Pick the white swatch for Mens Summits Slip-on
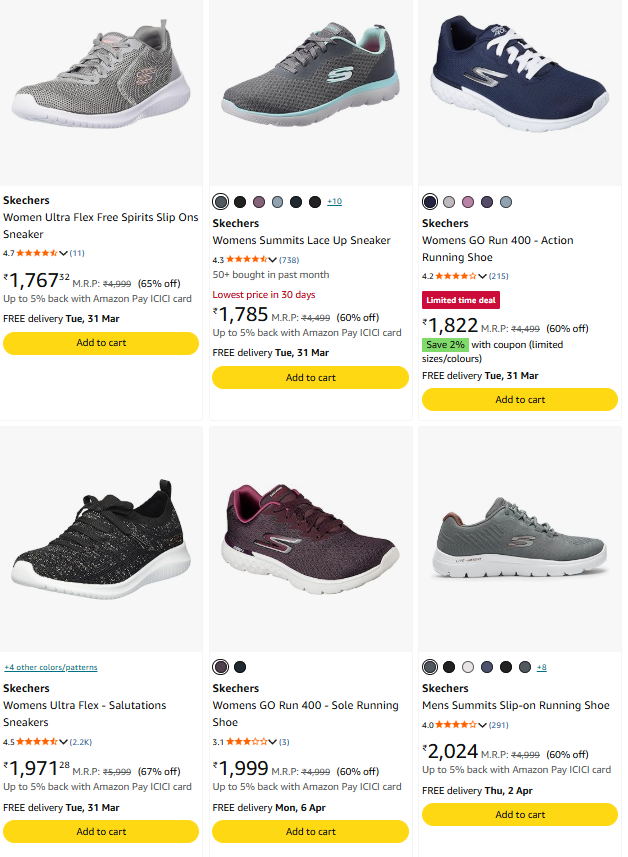The height and width of the screenshot is (857, 628). point(468,667)
